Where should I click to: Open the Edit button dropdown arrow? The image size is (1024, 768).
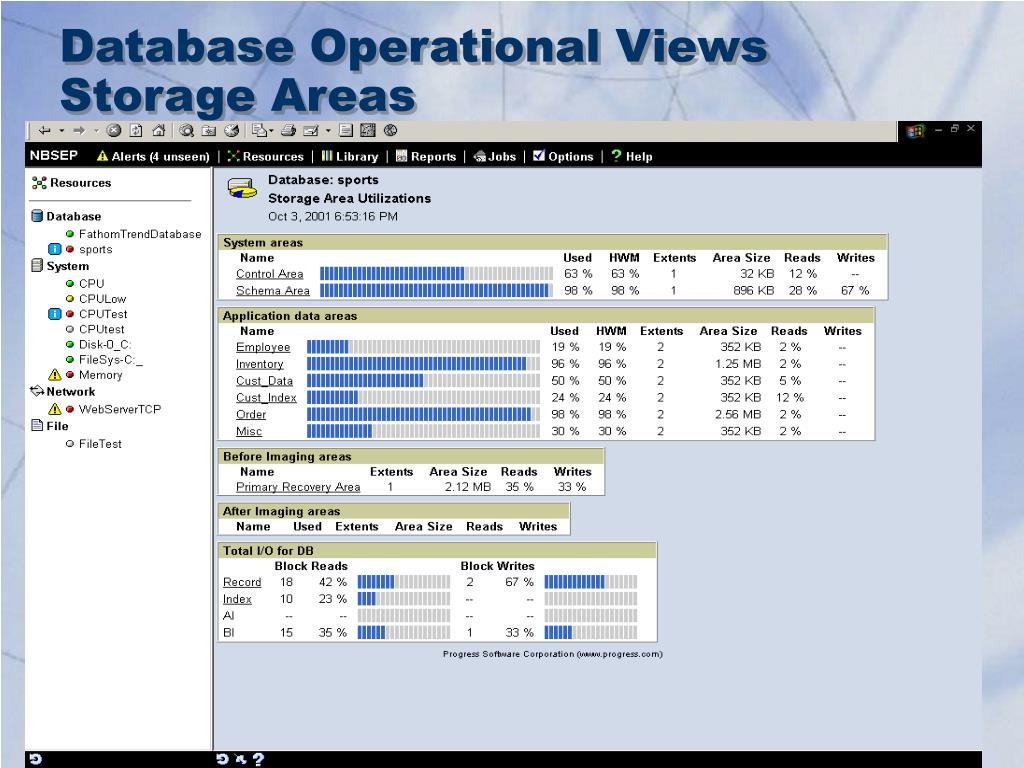coord(328,131)
